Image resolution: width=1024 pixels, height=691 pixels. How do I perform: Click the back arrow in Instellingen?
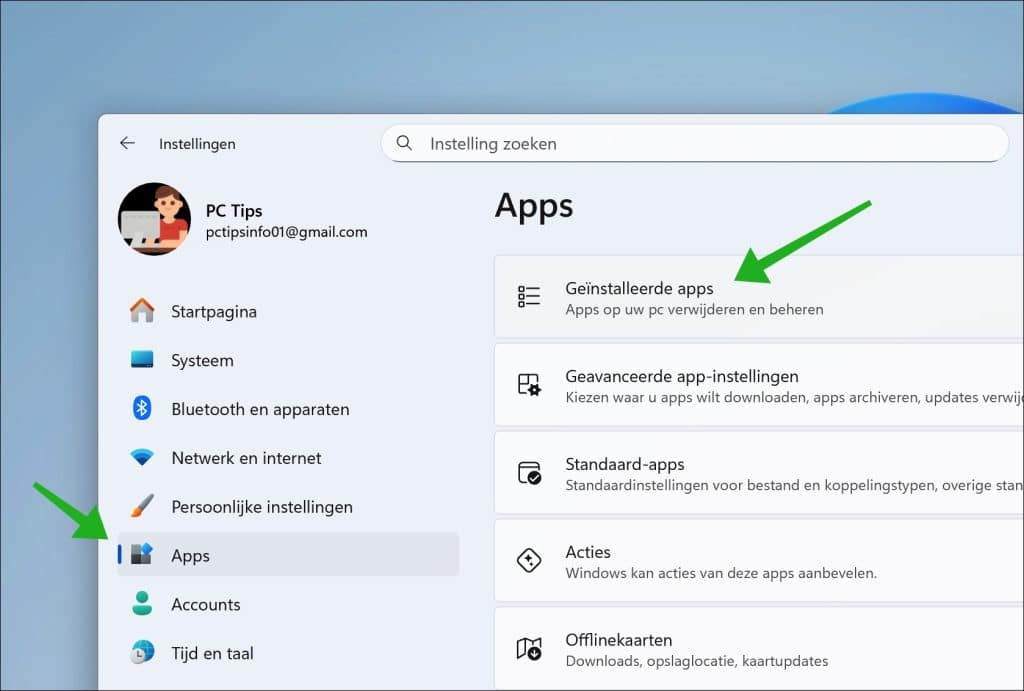(127, 143)
